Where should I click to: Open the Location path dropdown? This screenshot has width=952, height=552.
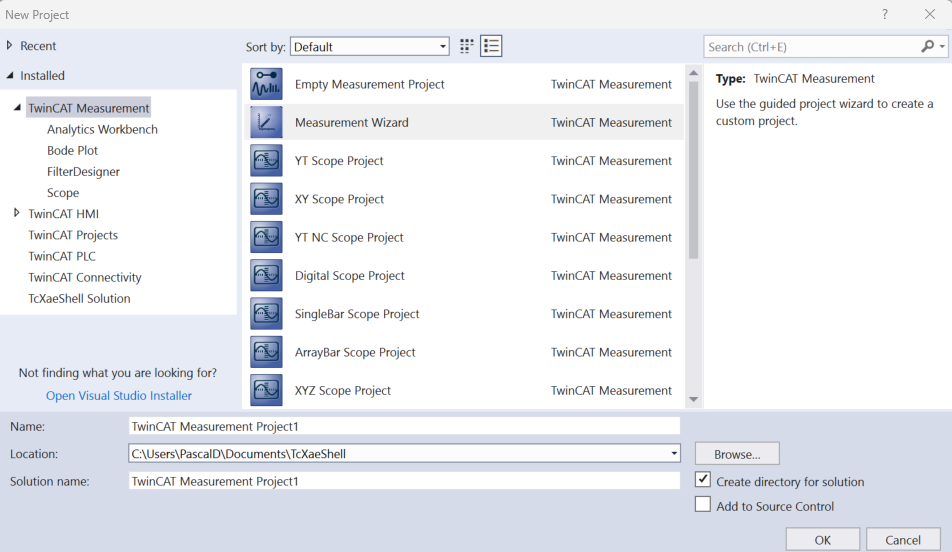(x=674, y=454)
